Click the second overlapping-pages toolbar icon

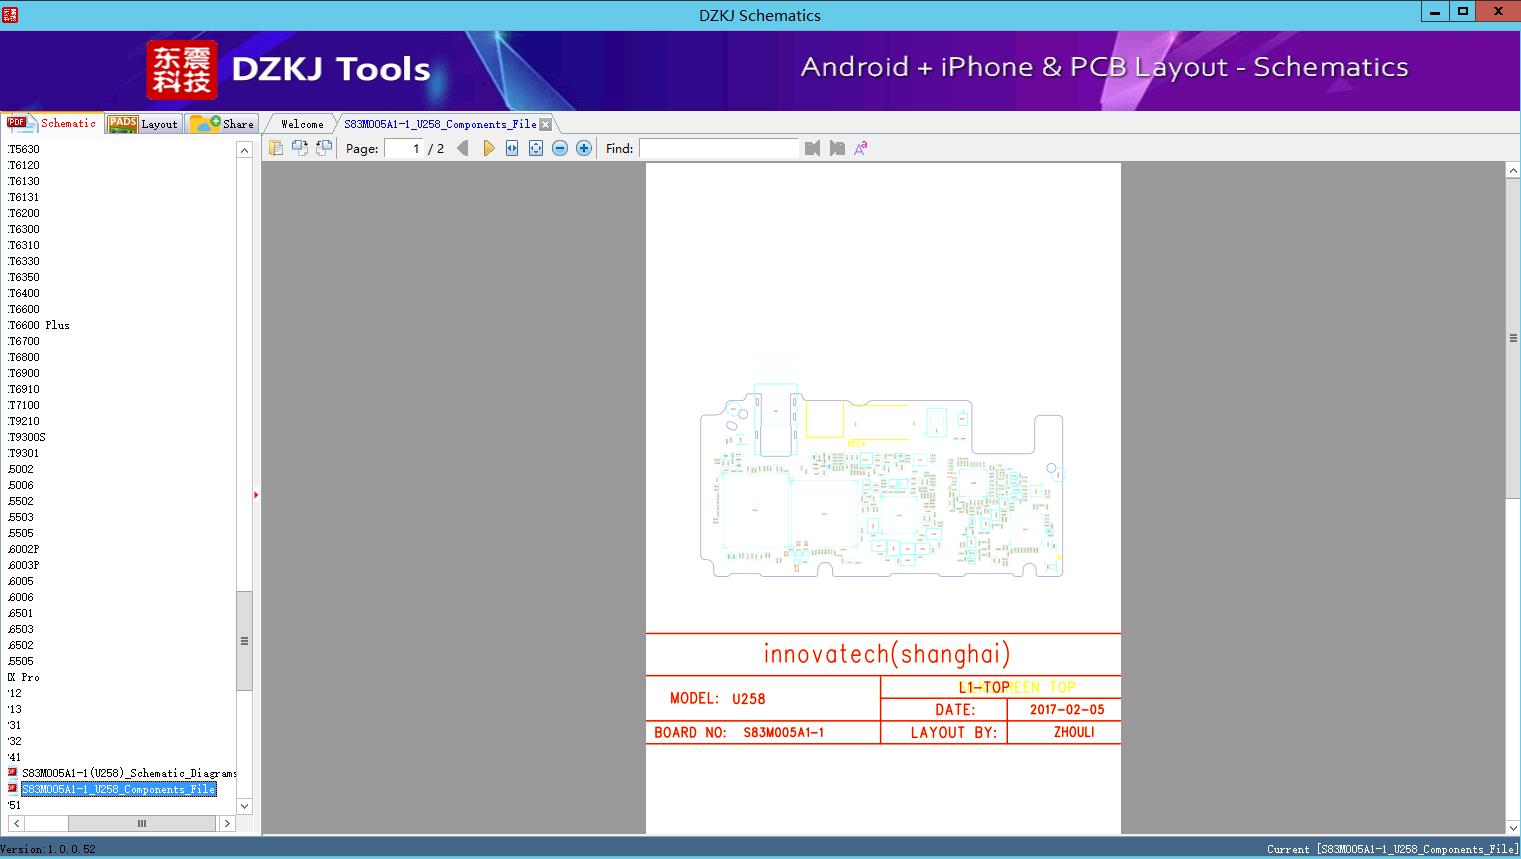click(x=300, y=148)
